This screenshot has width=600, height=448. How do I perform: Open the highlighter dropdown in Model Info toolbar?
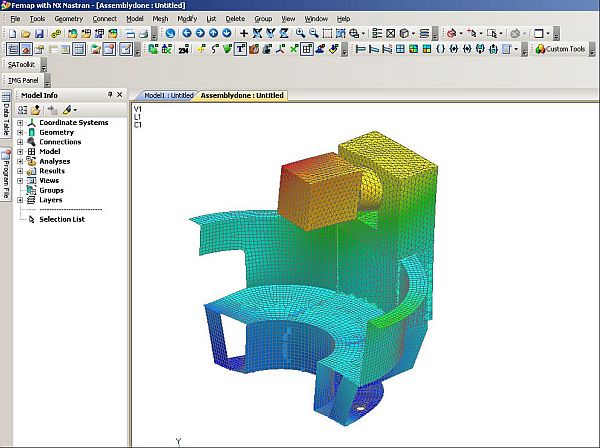(x=75, y=110)
